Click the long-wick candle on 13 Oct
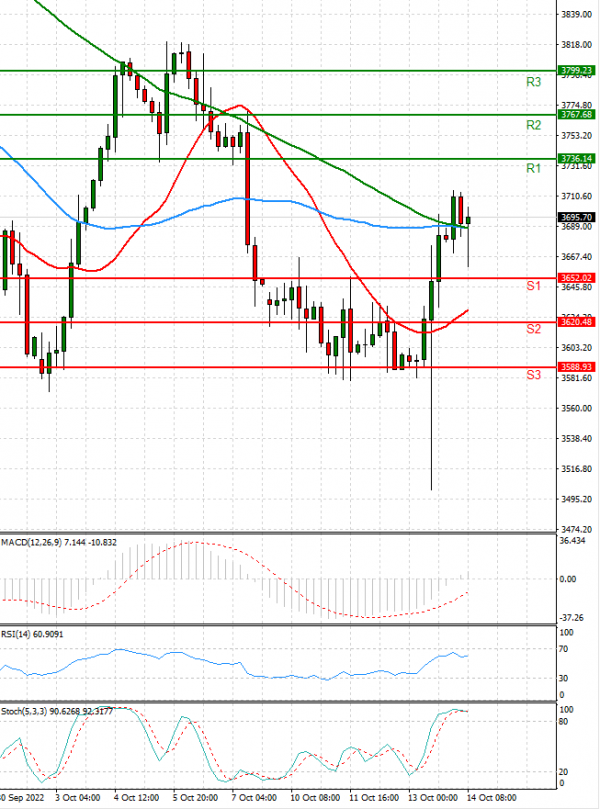600x809 pixels. point(431,367)
